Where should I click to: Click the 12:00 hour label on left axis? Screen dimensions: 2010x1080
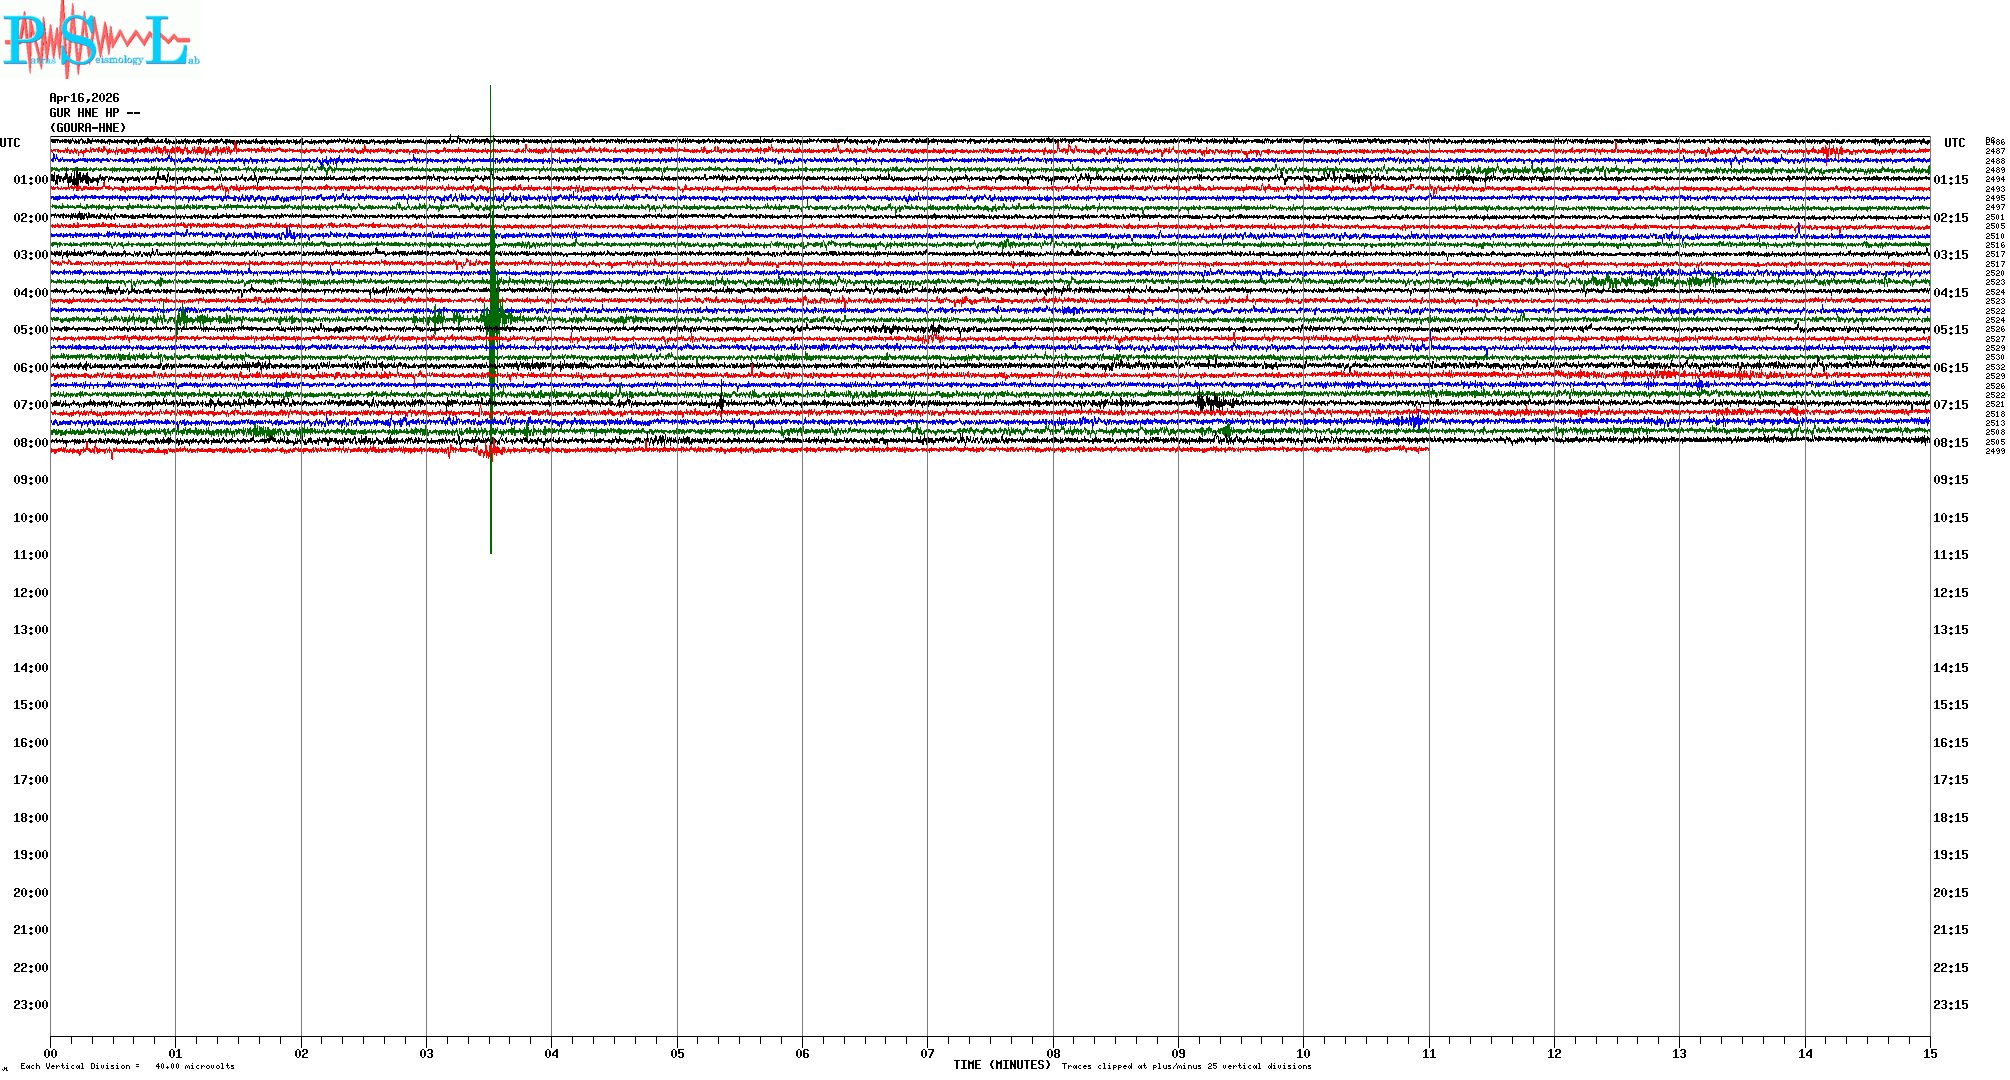click(30, 593)
